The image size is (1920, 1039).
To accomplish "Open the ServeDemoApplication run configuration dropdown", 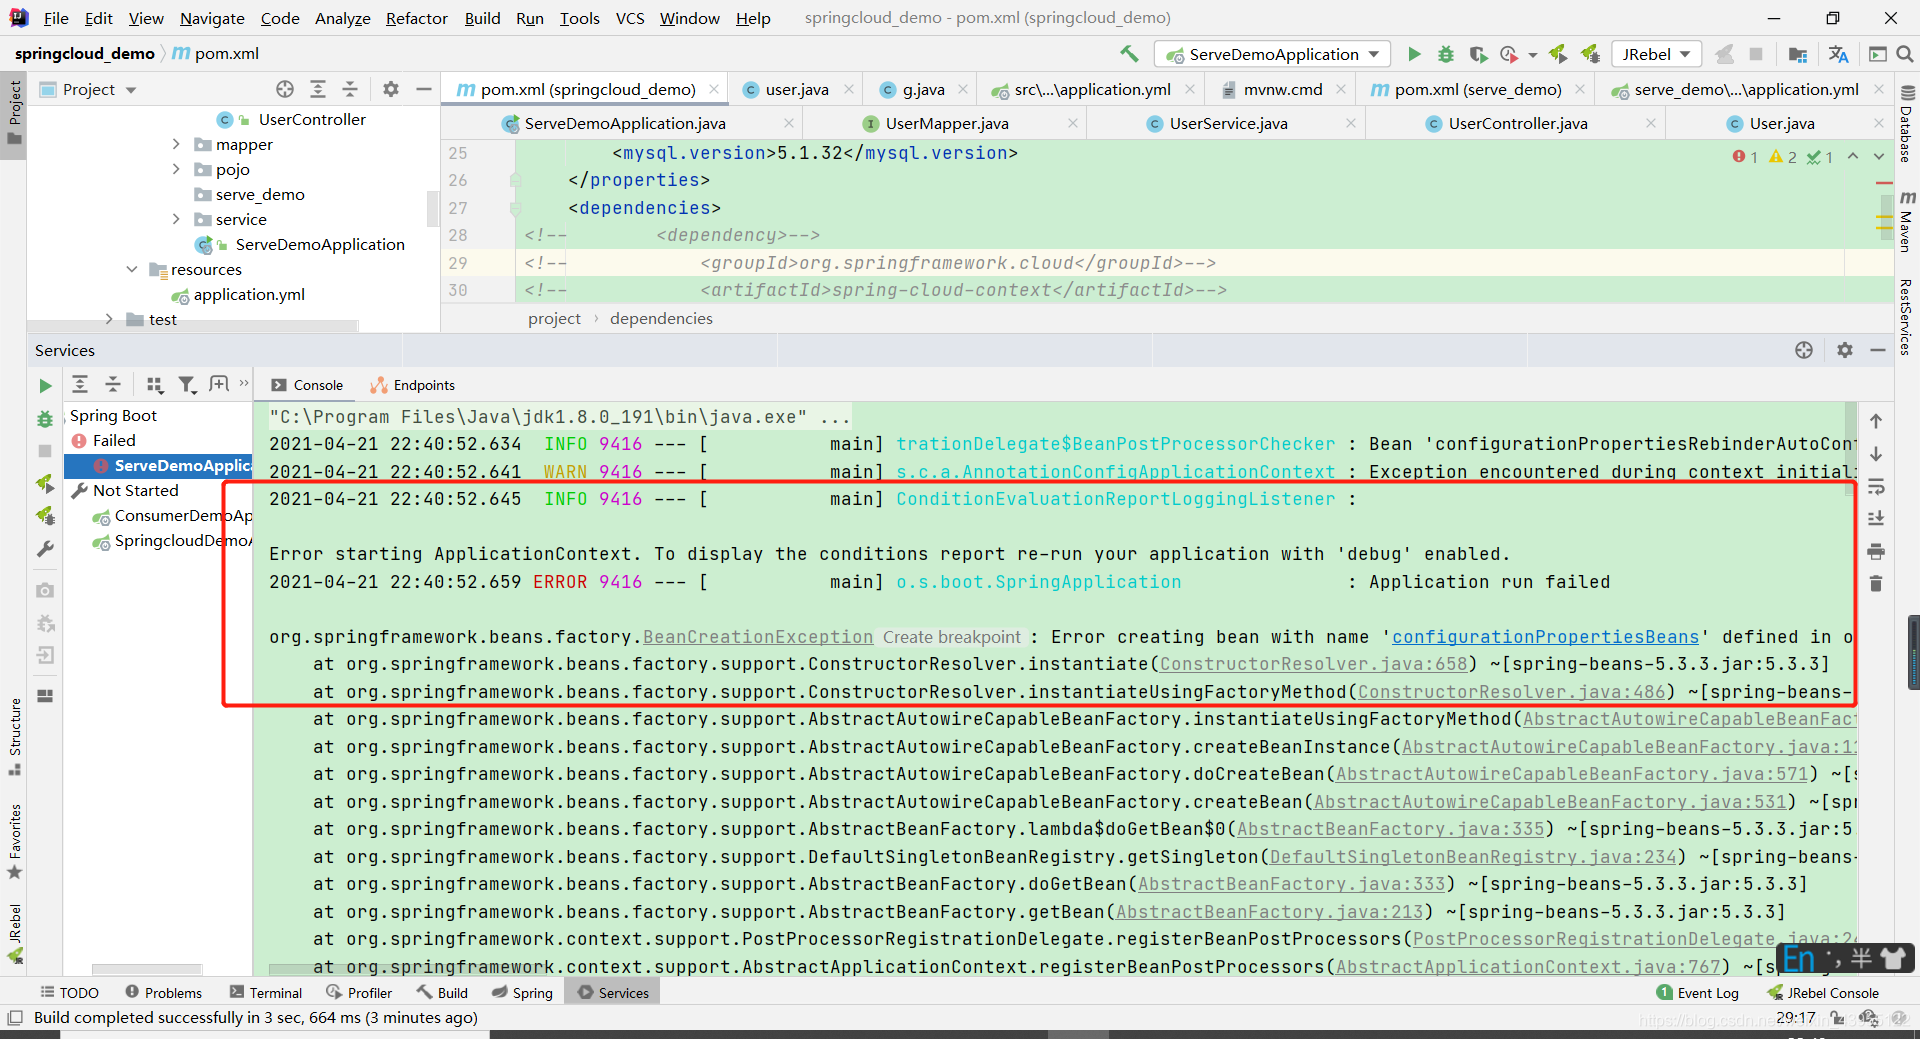I will click(1272, 54).
